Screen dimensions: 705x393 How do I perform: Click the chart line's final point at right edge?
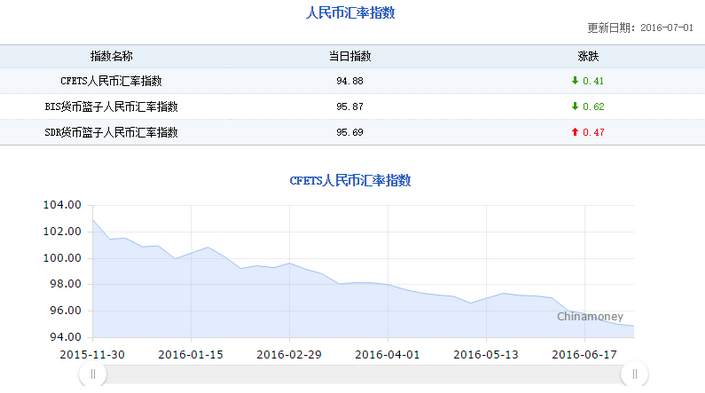pos(634,326)
